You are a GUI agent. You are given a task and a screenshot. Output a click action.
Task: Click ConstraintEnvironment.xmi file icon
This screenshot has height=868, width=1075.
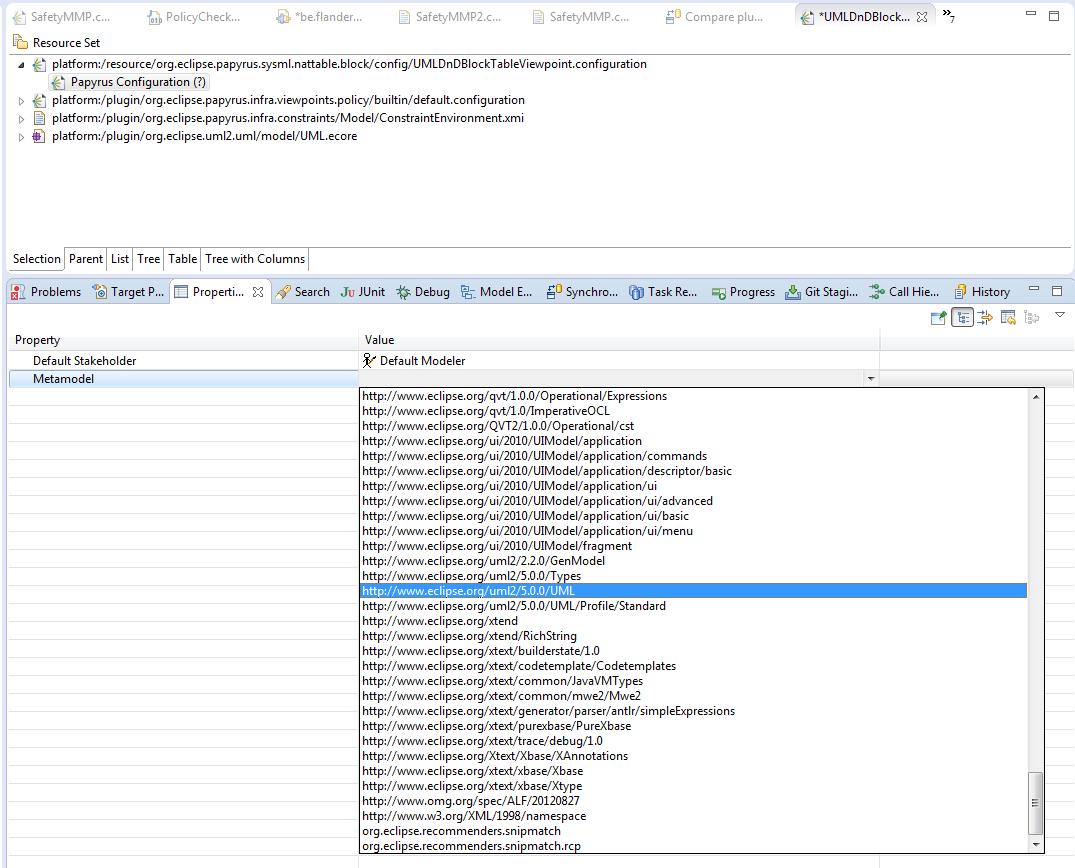39,119
